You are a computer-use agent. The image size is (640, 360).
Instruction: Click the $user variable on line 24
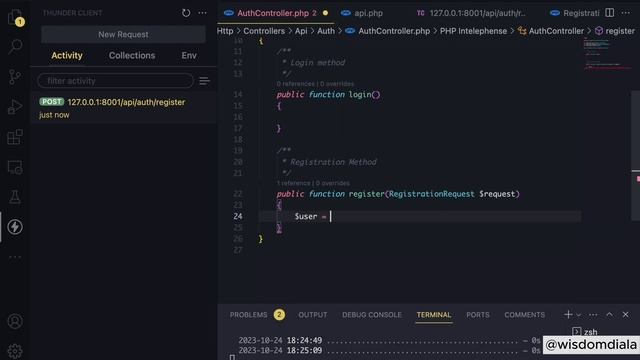point(306,216)
